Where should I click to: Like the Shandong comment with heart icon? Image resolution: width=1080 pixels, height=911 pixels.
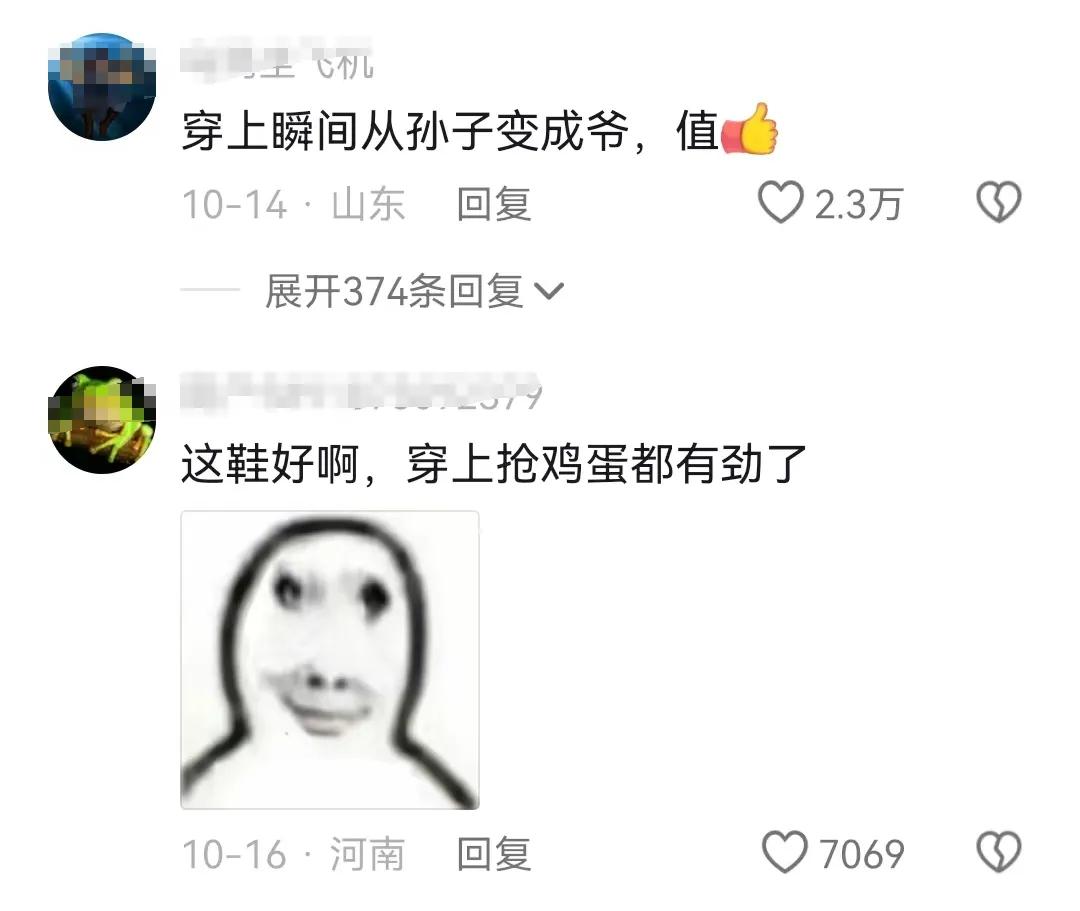pyautogui.click(x=780, y=202)
